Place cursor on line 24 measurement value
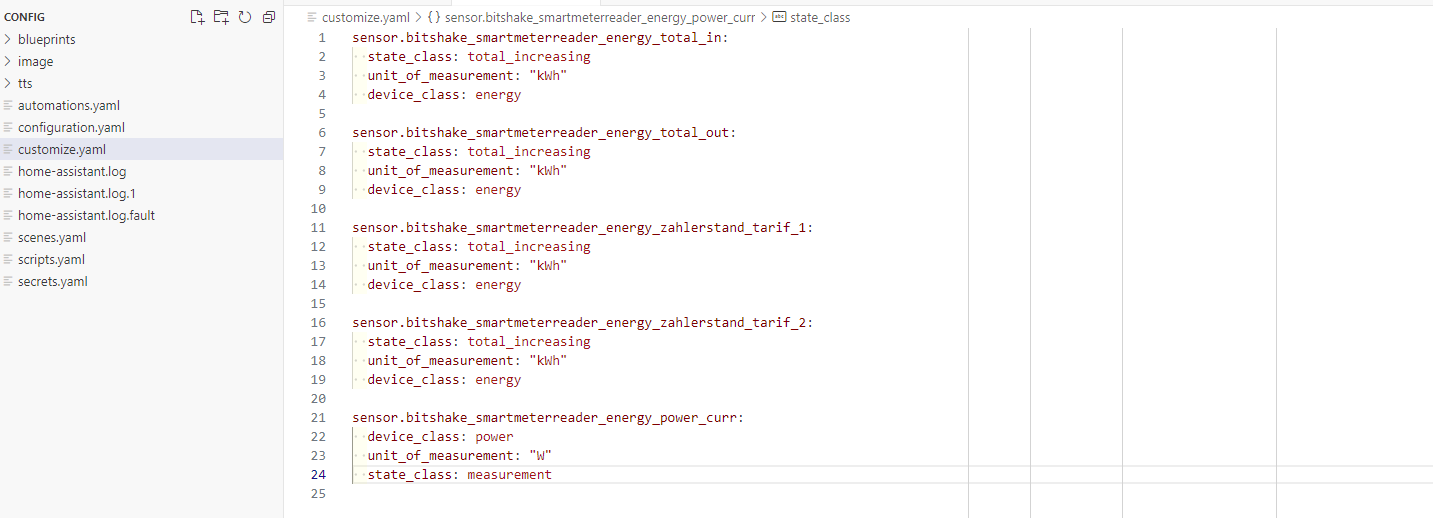 pyautogui.click(x=509, y=475)
